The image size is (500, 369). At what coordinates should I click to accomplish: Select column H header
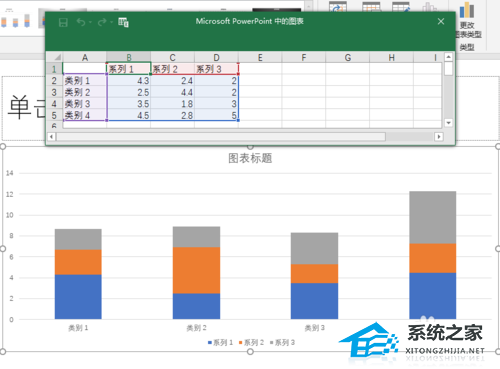point(391,58)
